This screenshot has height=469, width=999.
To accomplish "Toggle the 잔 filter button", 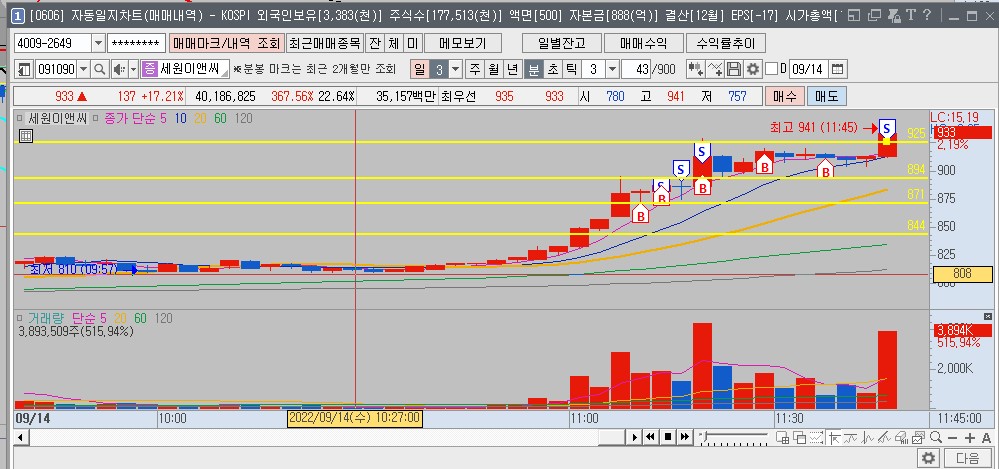I will click(x=375, y=43).
